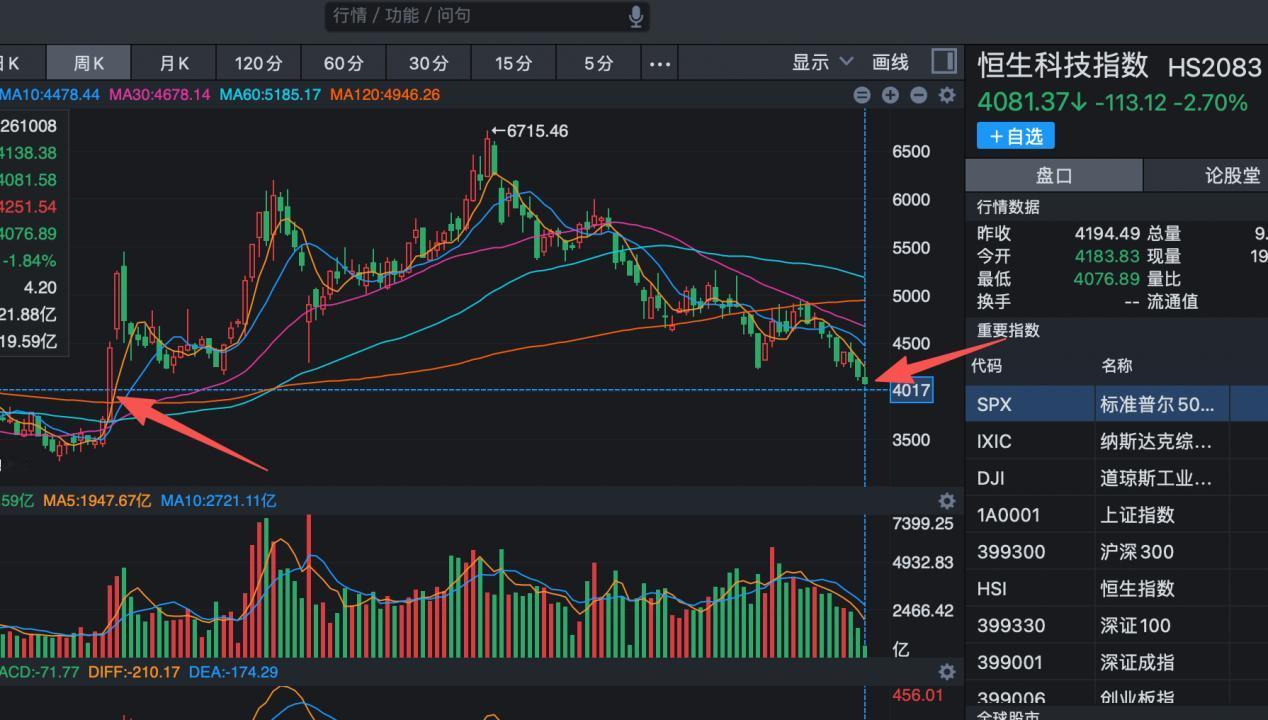
Task: Select the 60分 timeframe tab
Action: pyautogui.click(x=344, y=63)
